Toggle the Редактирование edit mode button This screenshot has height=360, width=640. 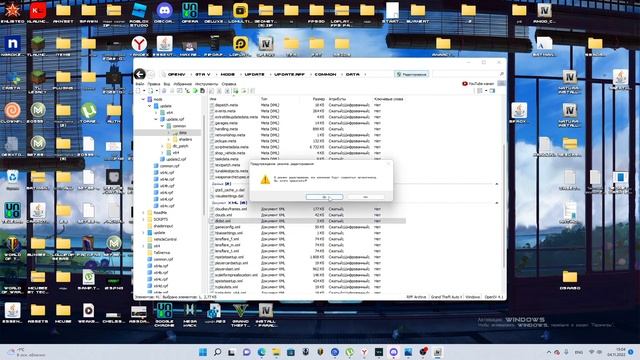(x=411, y=74)
